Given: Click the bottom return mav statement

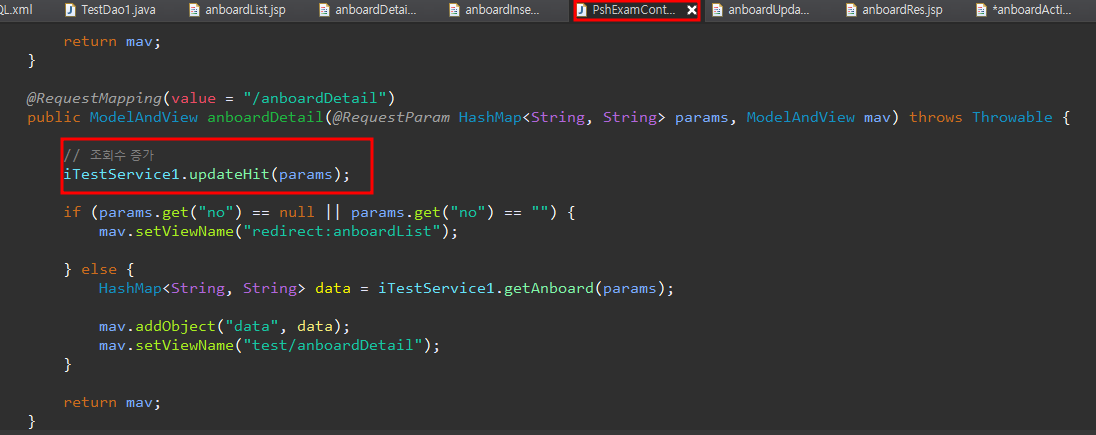Looking at the screenshot, I should click(x=113, y=402).
